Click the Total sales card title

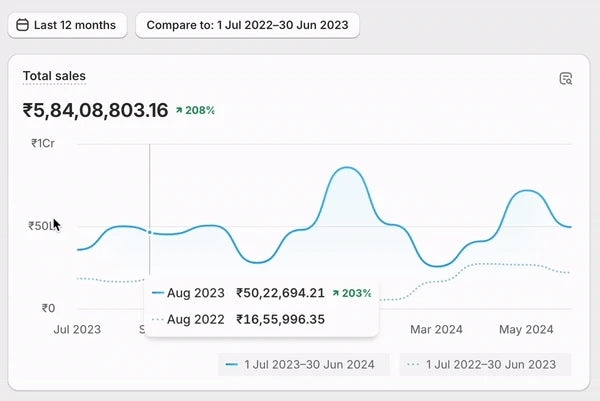[x=54, y=76]
